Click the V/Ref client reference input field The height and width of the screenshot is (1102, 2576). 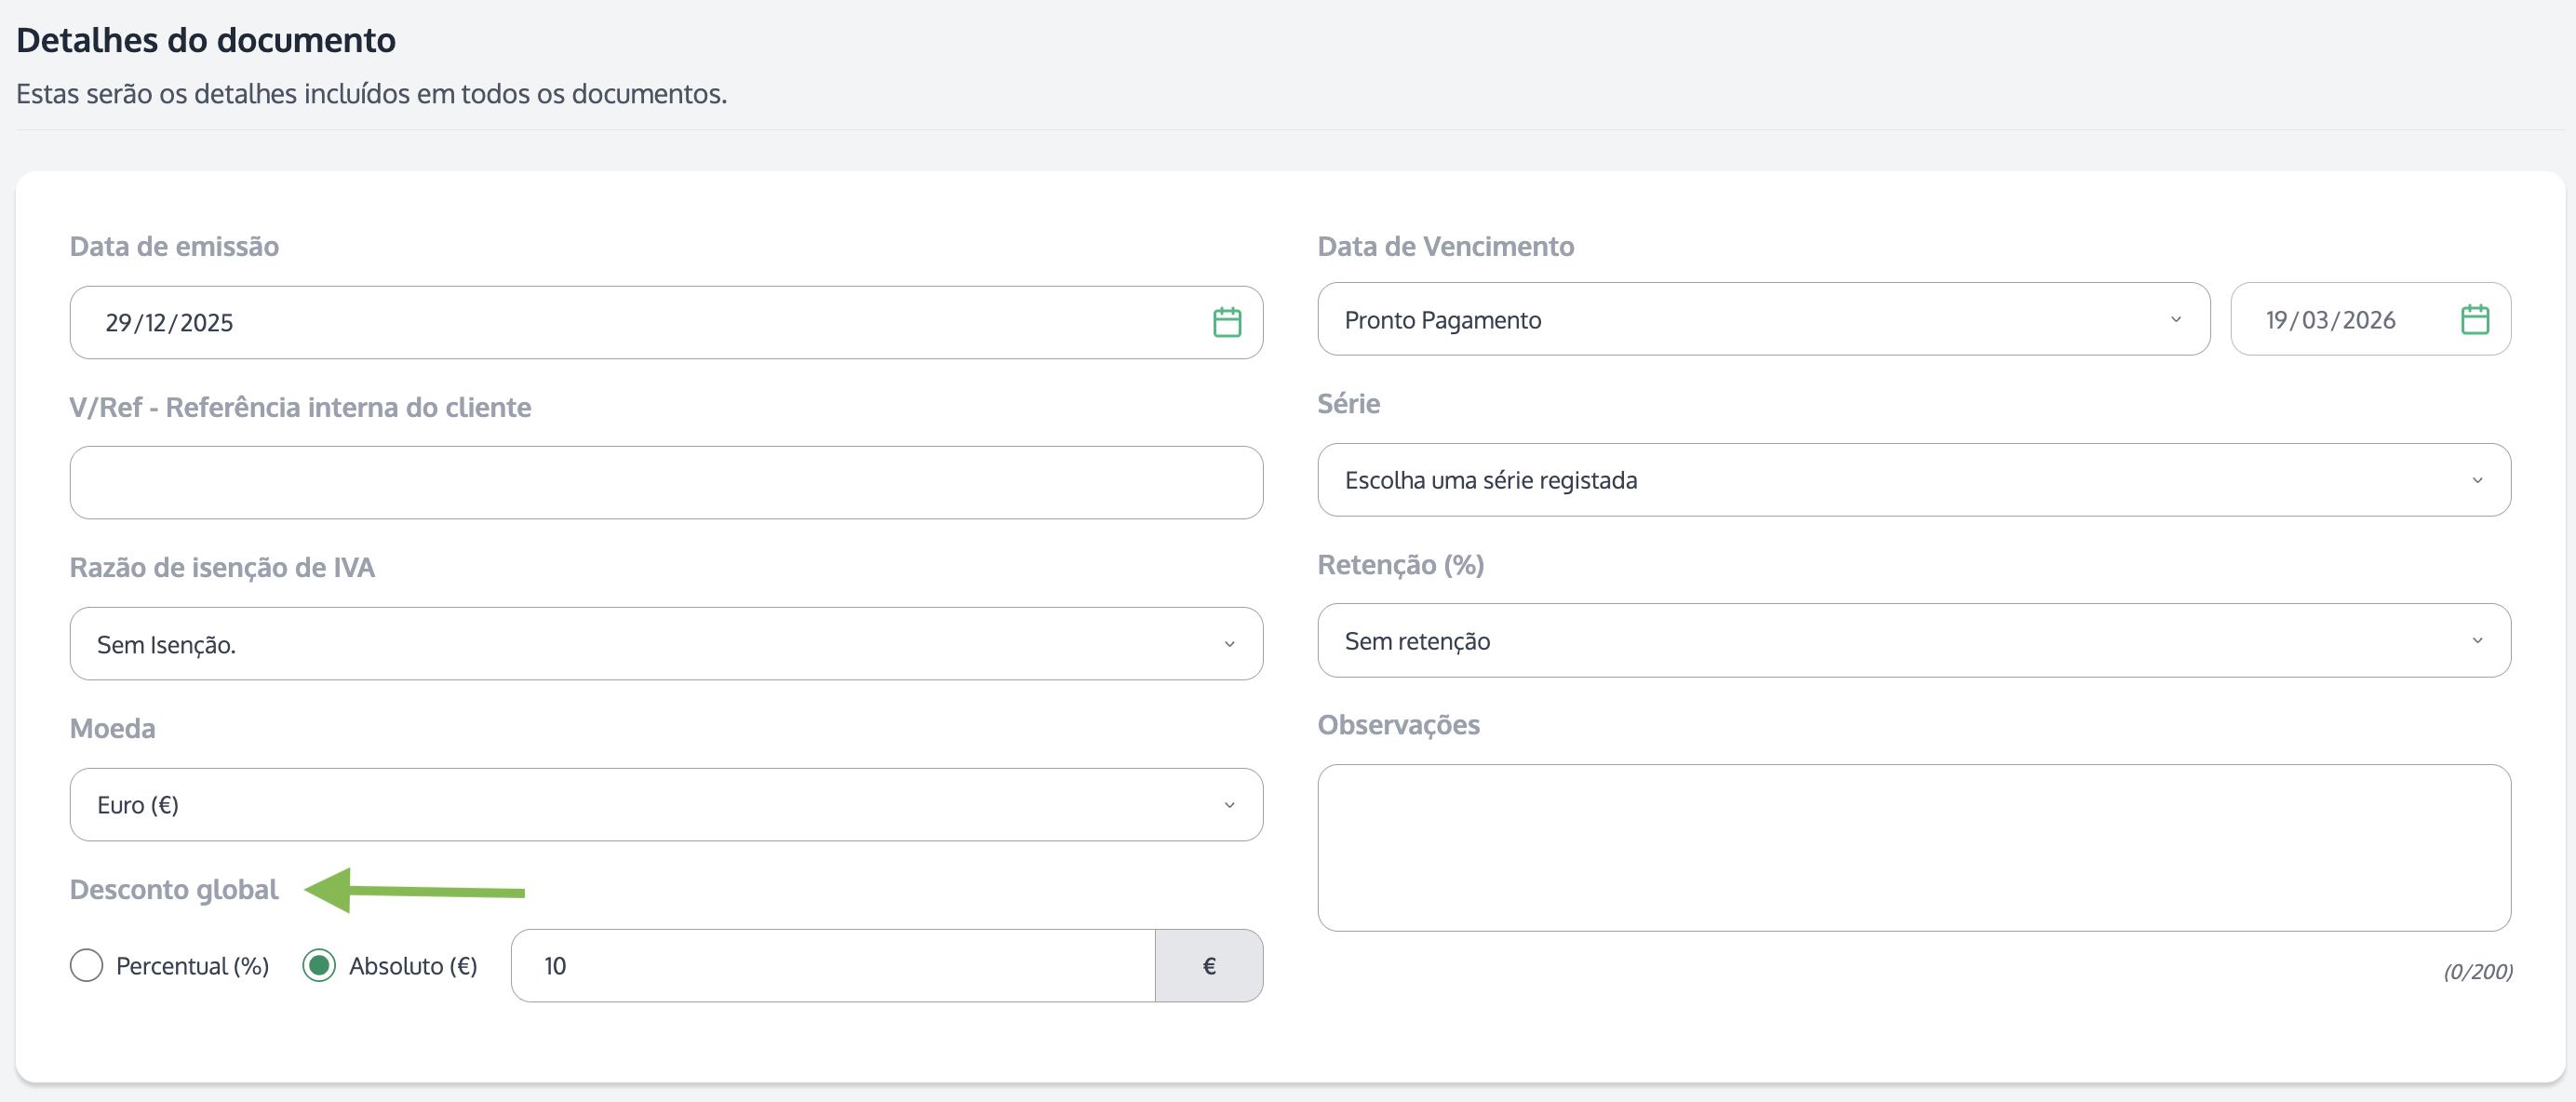pos(665,483)
